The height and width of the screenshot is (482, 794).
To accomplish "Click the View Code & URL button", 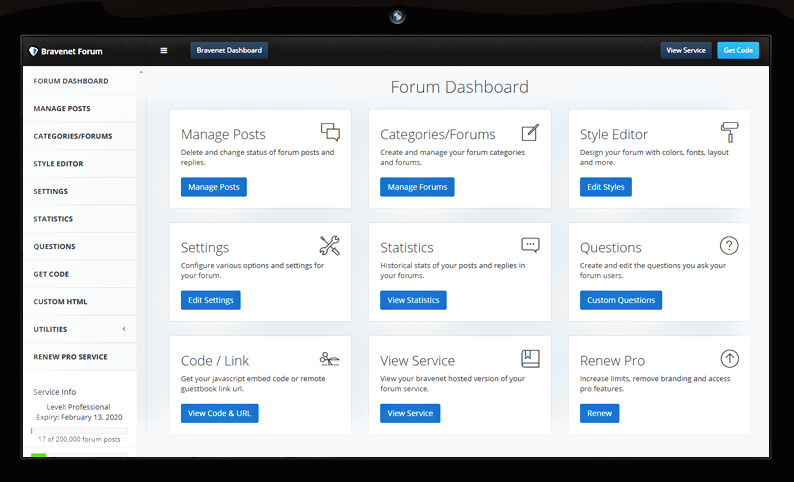I will [219, 413].
